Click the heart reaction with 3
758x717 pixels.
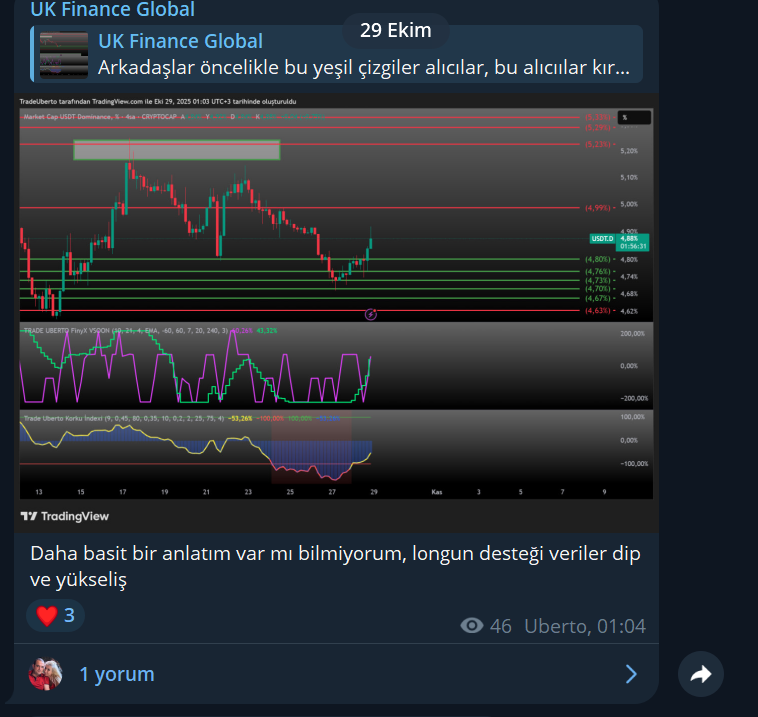pyautogui.click(x=56, y=615)
